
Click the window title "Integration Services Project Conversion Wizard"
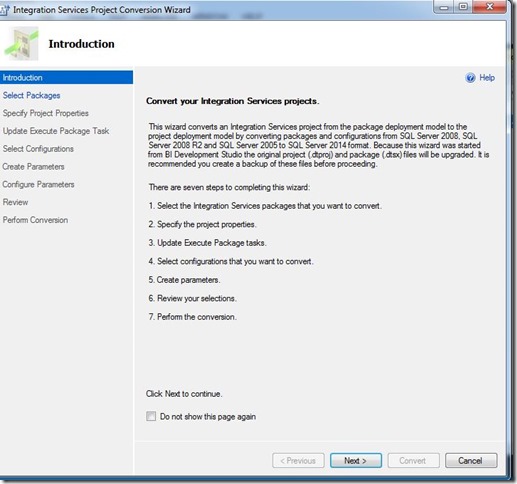pyautogui.click(x=102, y=10)
